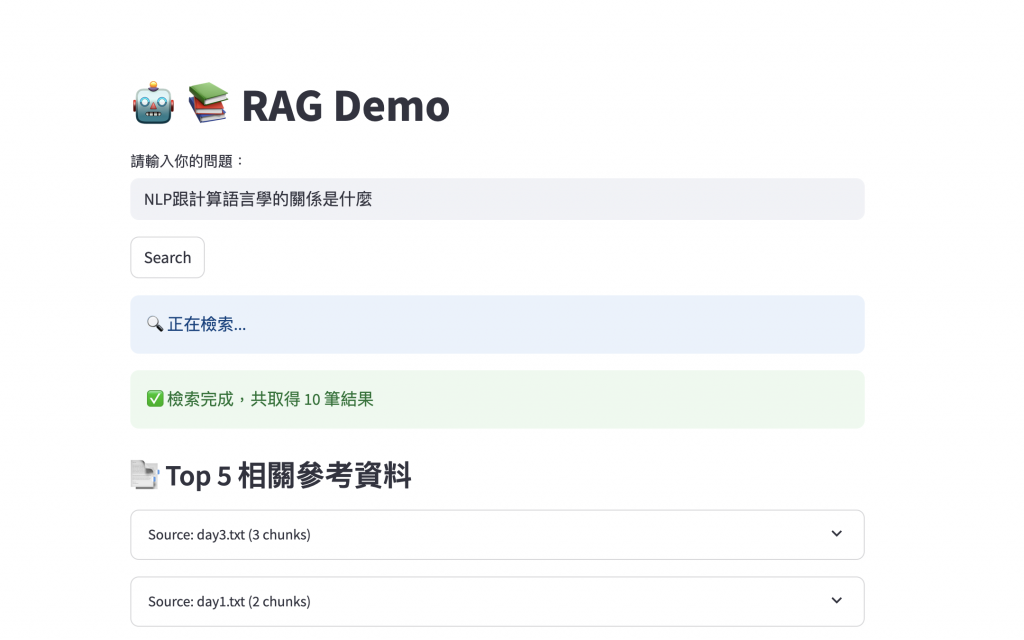Image resolution: width=1024 pixels, height=640 pixels.
Task: Expand the day1.txt source chevron
Action: pyautogui.click(x=837, y=601)
